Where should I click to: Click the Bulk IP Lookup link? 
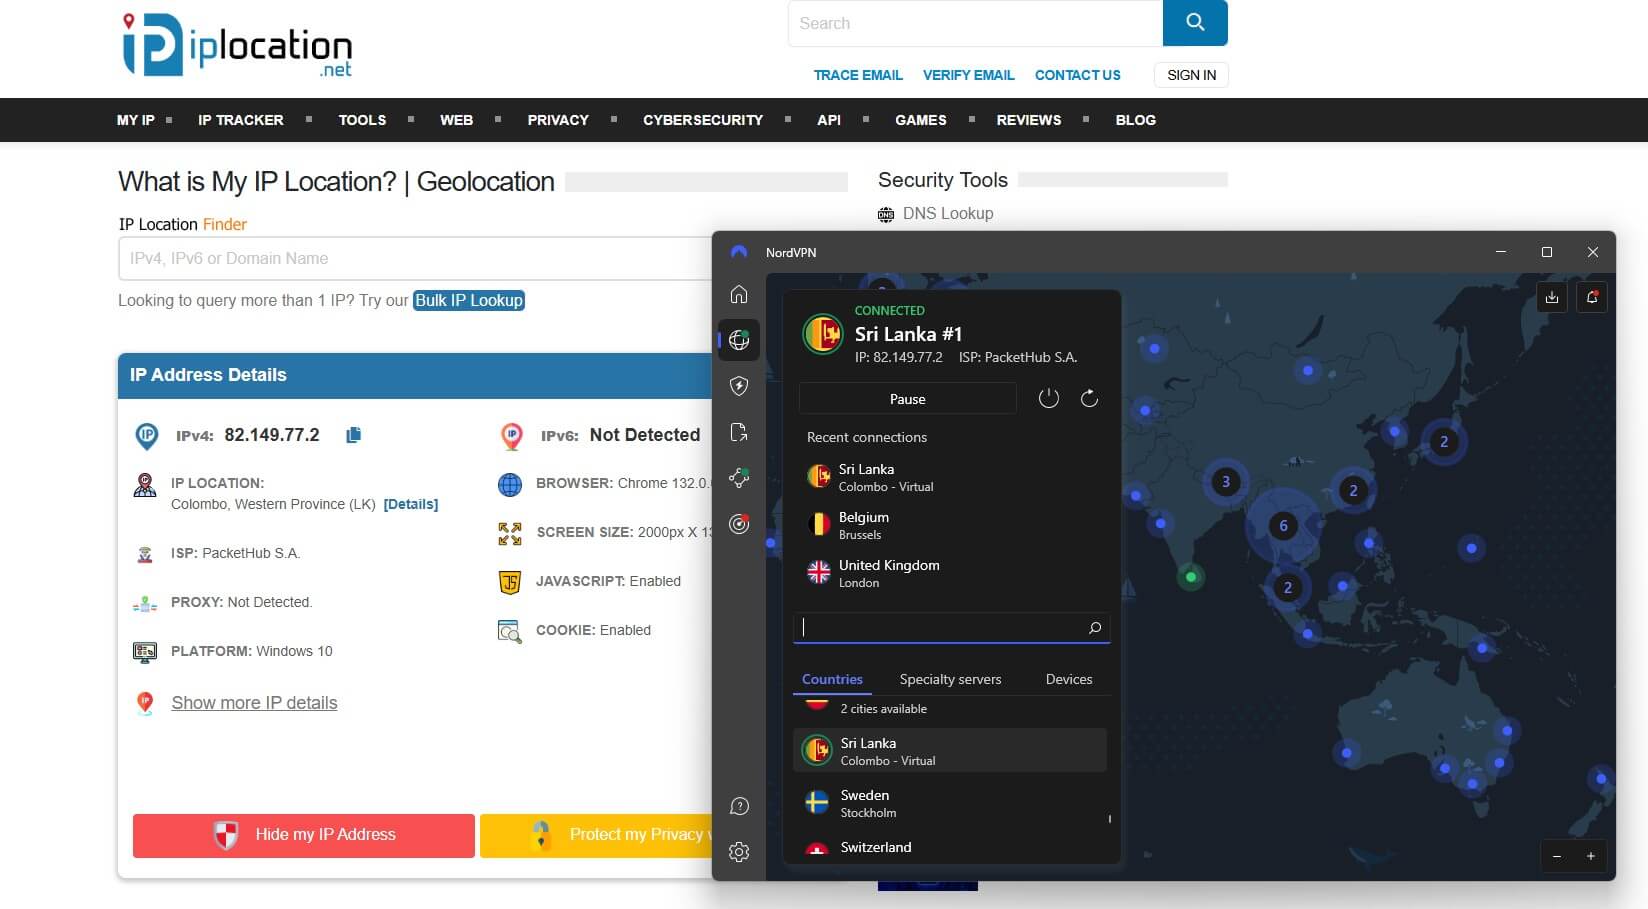(x=469, y=300)
